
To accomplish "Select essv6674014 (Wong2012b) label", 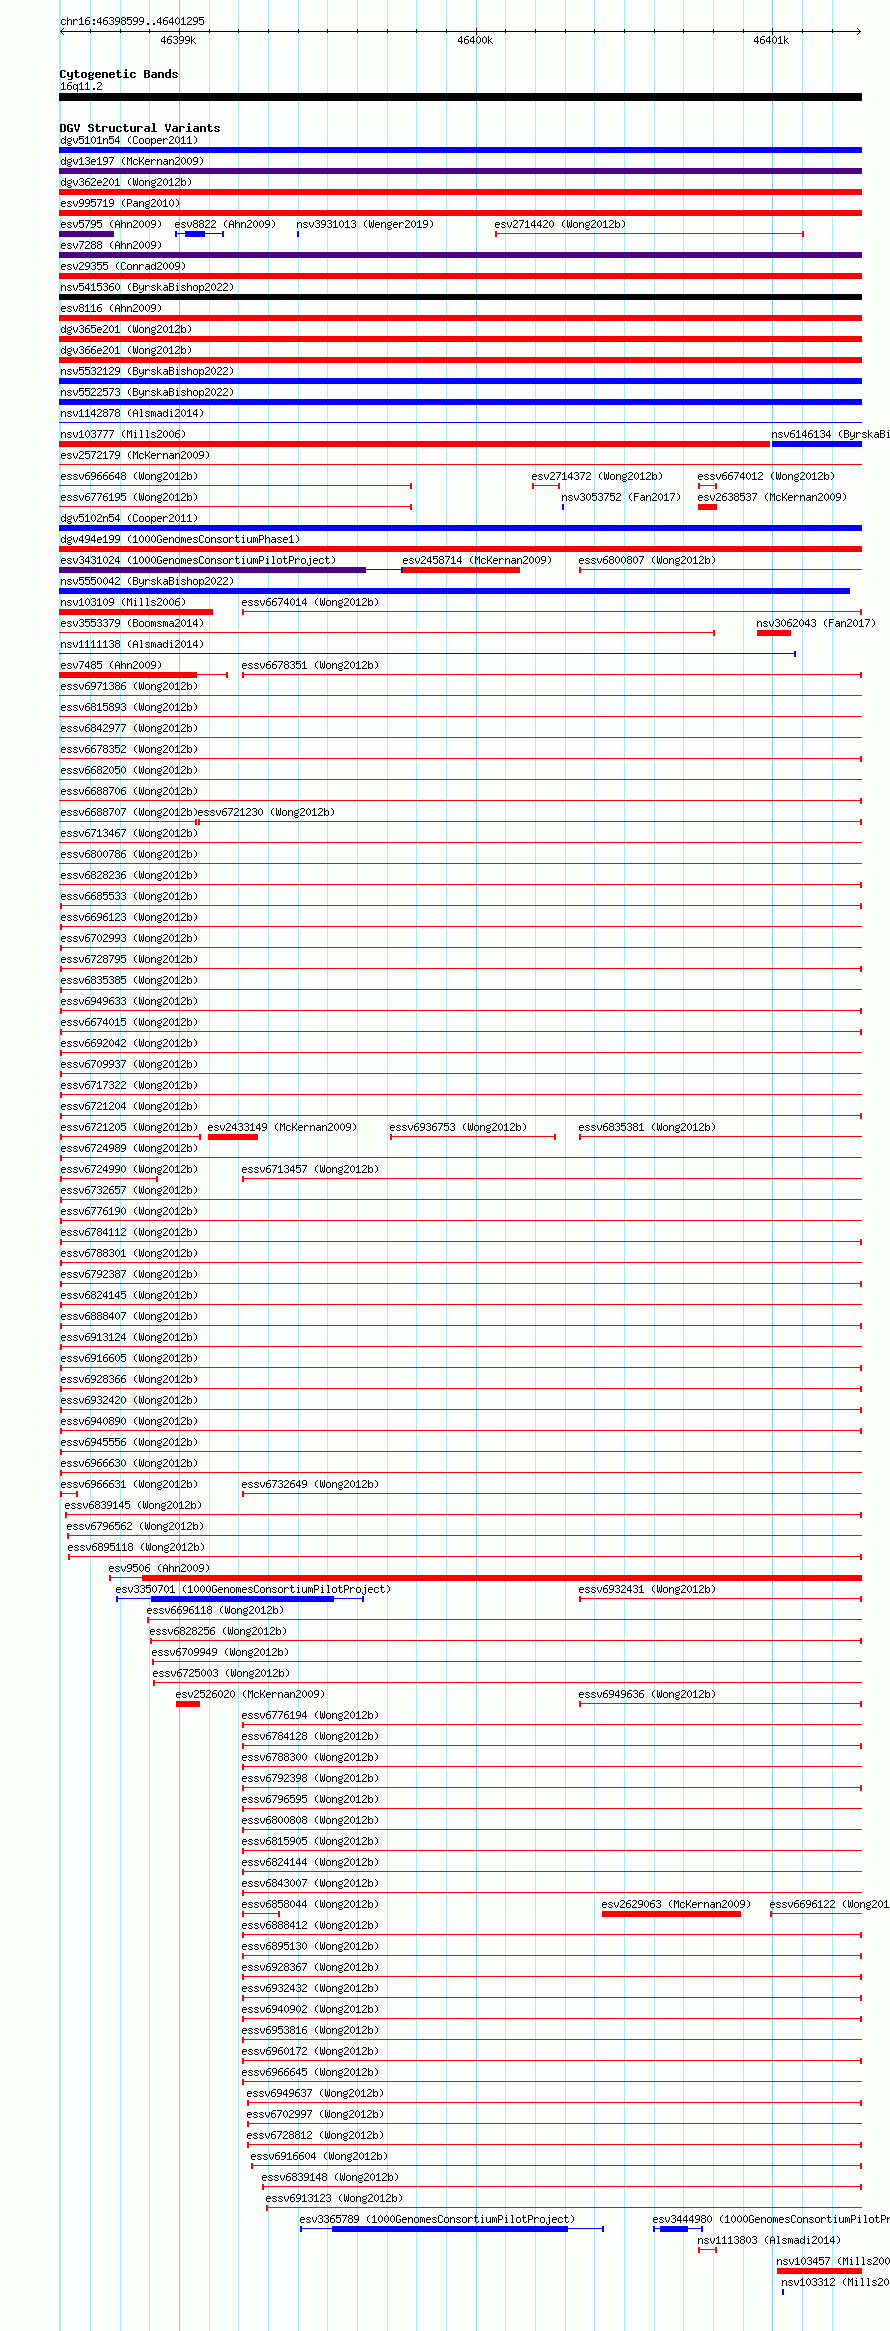I will [x=310, y=602].
